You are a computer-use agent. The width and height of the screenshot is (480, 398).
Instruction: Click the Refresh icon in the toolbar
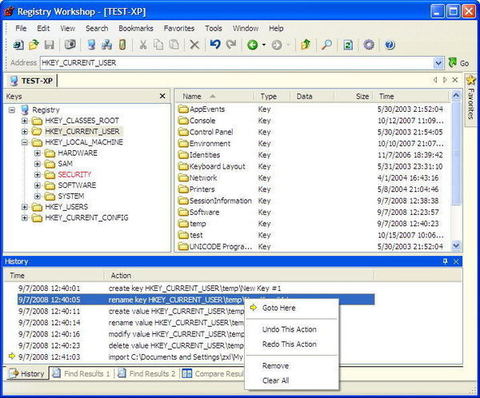(348, 45)
